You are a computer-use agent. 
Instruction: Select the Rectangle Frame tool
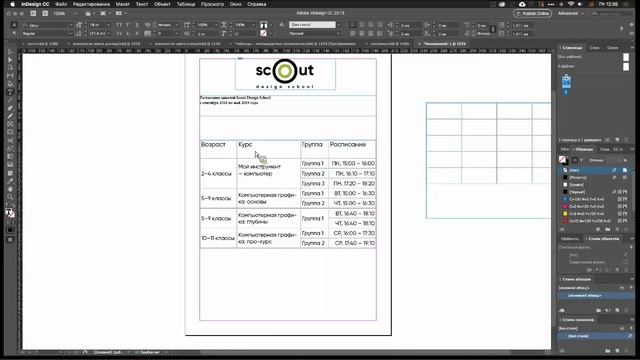click(x=10, y=124)
